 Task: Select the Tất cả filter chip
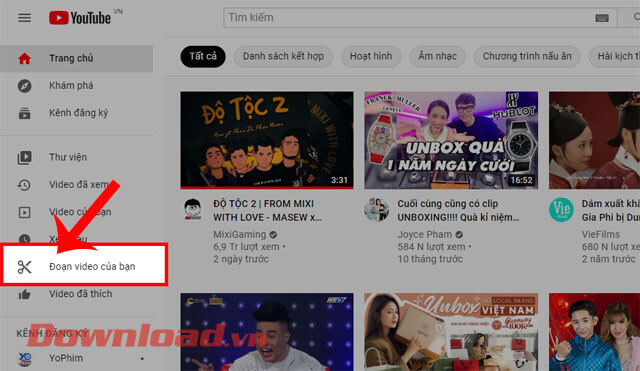point(203,56)
